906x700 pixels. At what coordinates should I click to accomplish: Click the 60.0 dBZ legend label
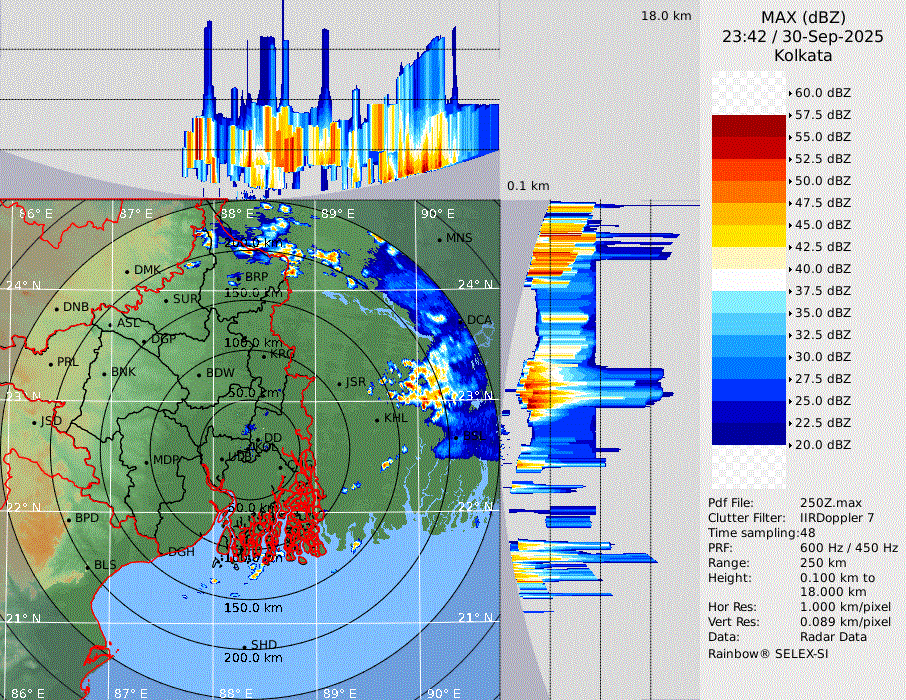coord(822,93)
